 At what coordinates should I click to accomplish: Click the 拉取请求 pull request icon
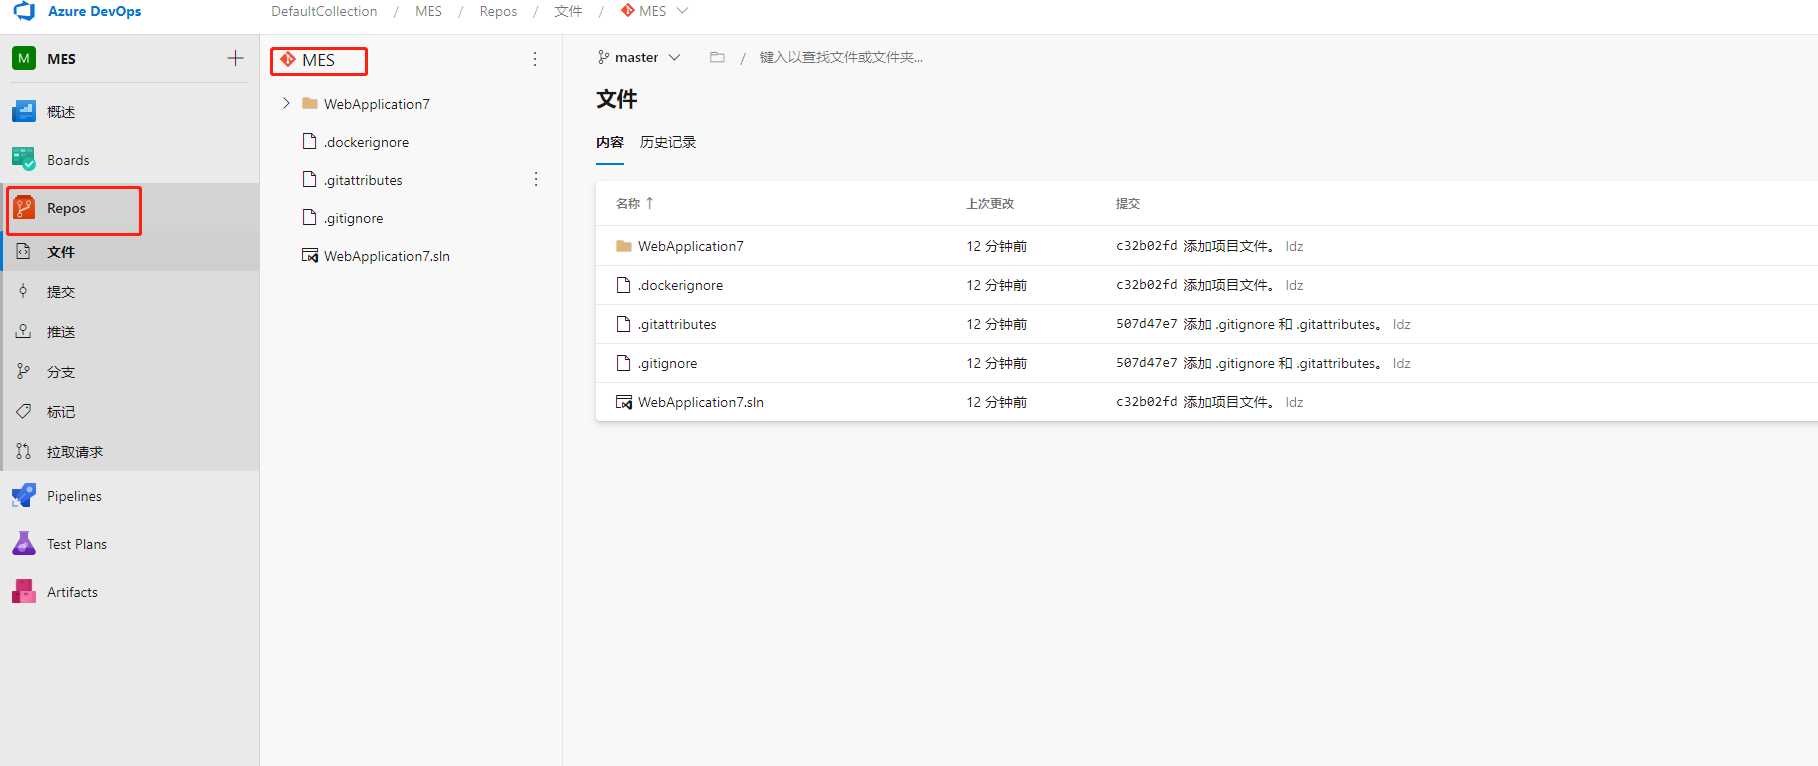[24, 452]
